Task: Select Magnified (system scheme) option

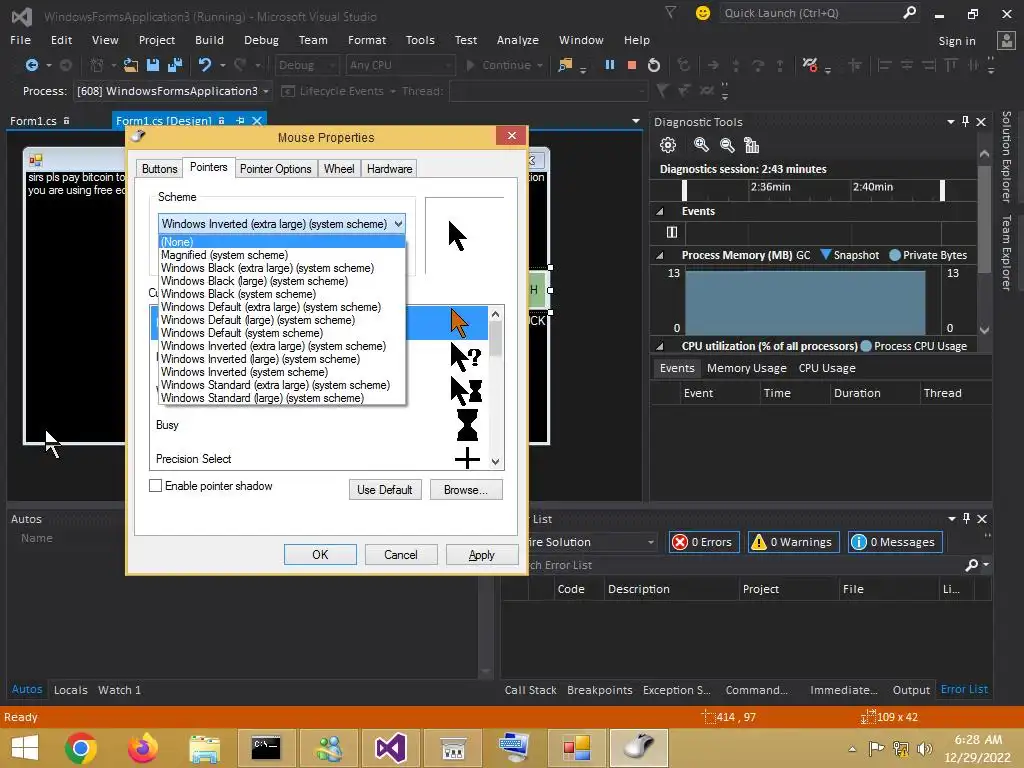Action: (282, 255)
